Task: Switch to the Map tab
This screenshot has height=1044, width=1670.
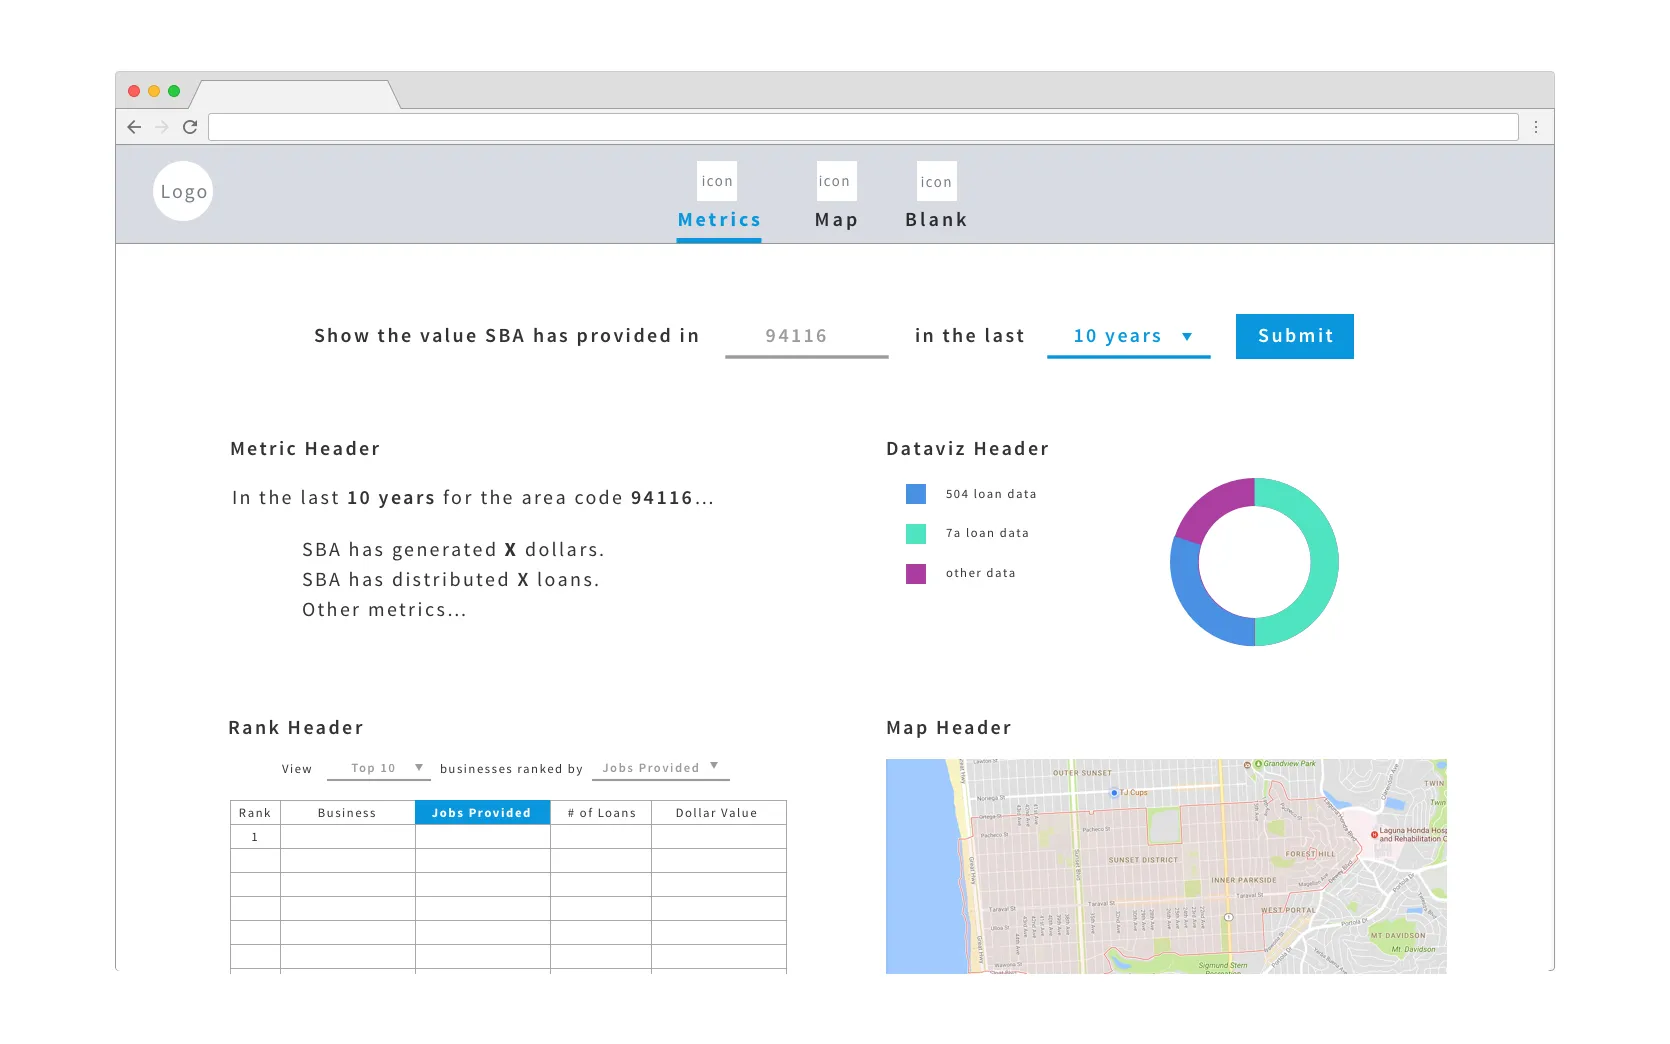Action: 836,219
